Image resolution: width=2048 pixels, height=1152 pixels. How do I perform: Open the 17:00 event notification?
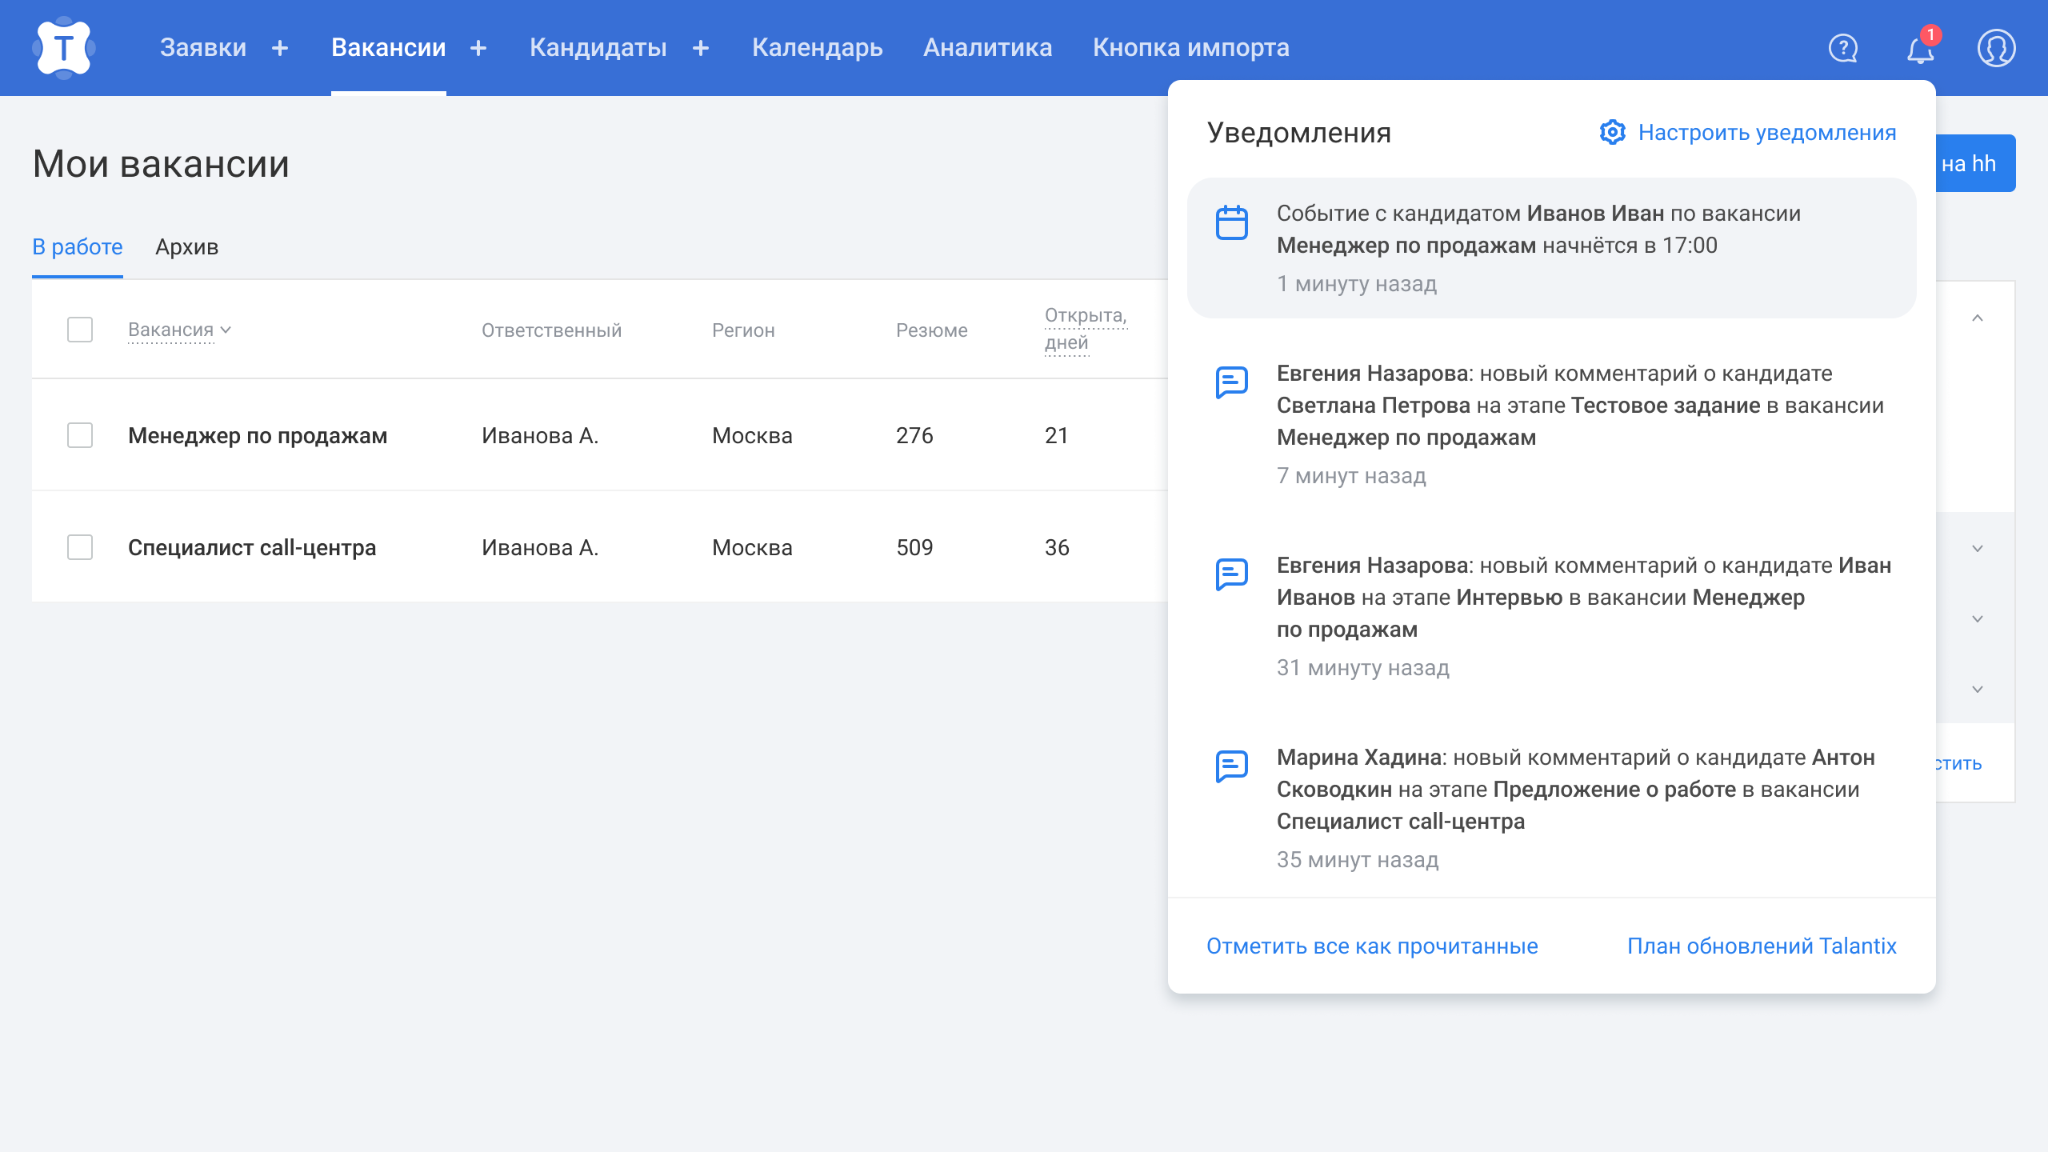(1552, 248)
